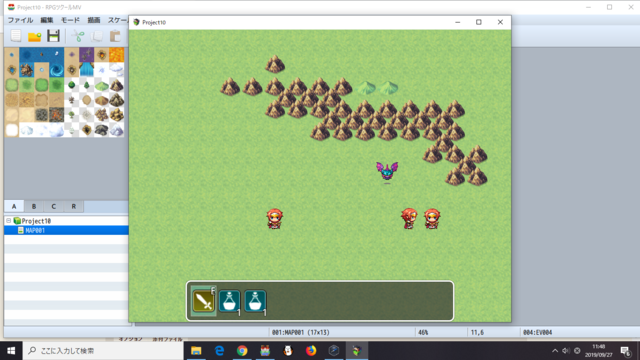Click the Open Project folder icon
640x360 pixels.
(x=35, y=36)
